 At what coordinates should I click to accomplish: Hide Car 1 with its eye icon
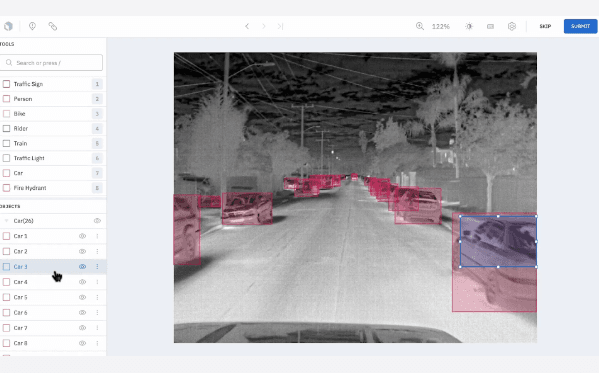click(82, 236)
